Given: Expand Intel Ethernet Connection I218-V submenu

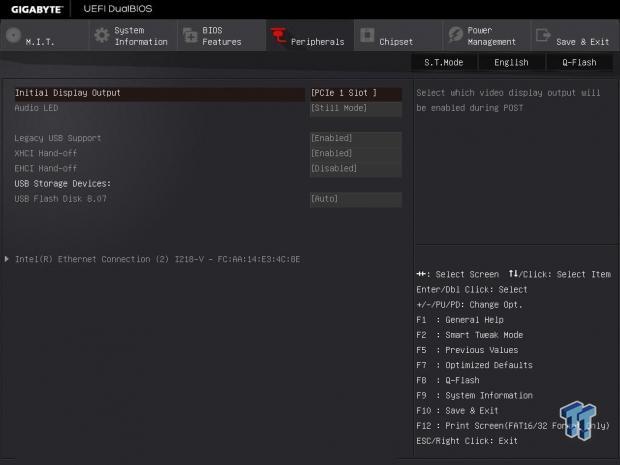Looking at the screenshot, I should click(x=157, y=259).
